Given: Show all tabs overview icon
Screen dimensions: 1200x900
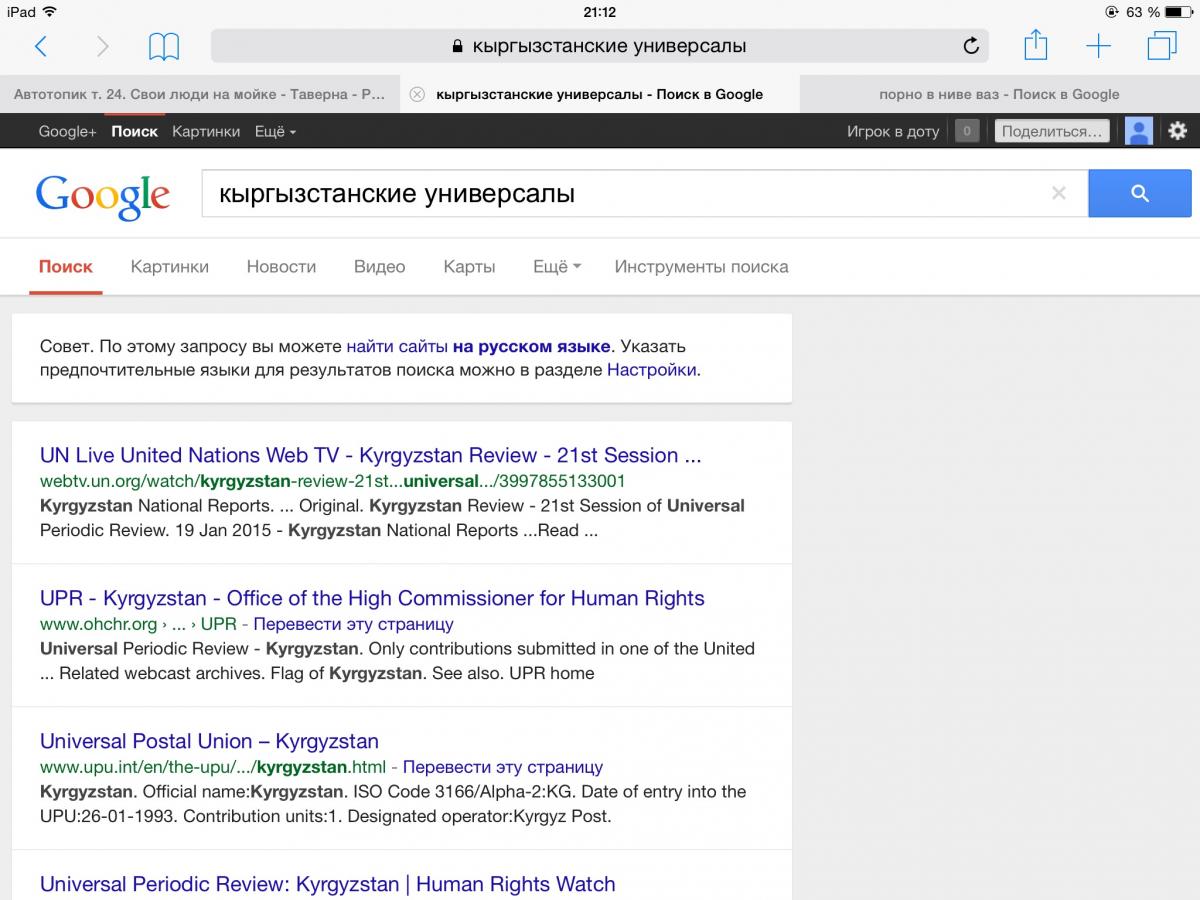Looking at the screenshot, I should (x=1162, y=46).
